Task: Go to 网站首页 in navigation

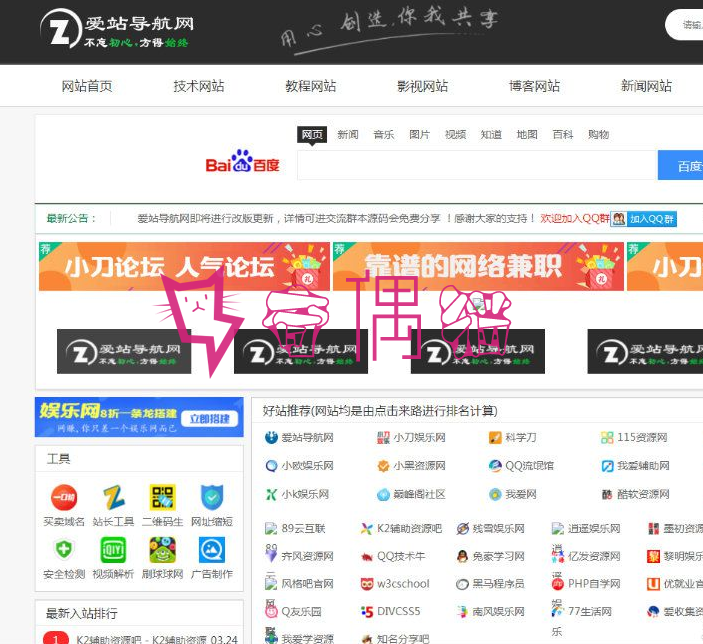Action: pyautogui.click(x=87, y=86)
